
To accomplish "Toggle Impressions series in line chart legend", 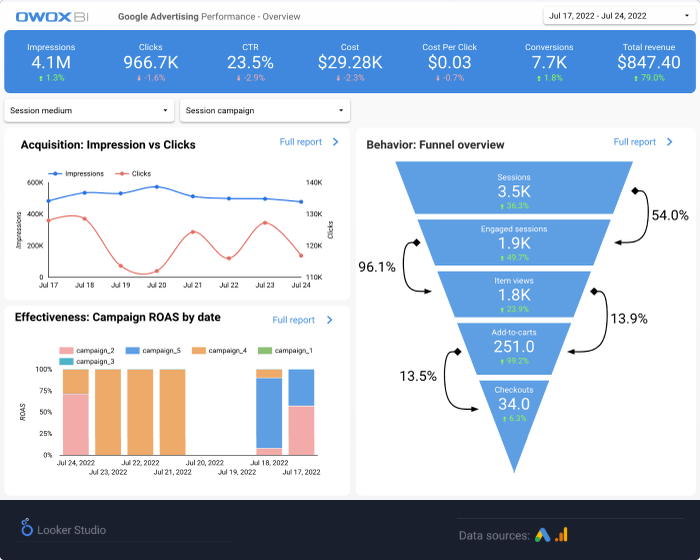I will tap(76, 174).
